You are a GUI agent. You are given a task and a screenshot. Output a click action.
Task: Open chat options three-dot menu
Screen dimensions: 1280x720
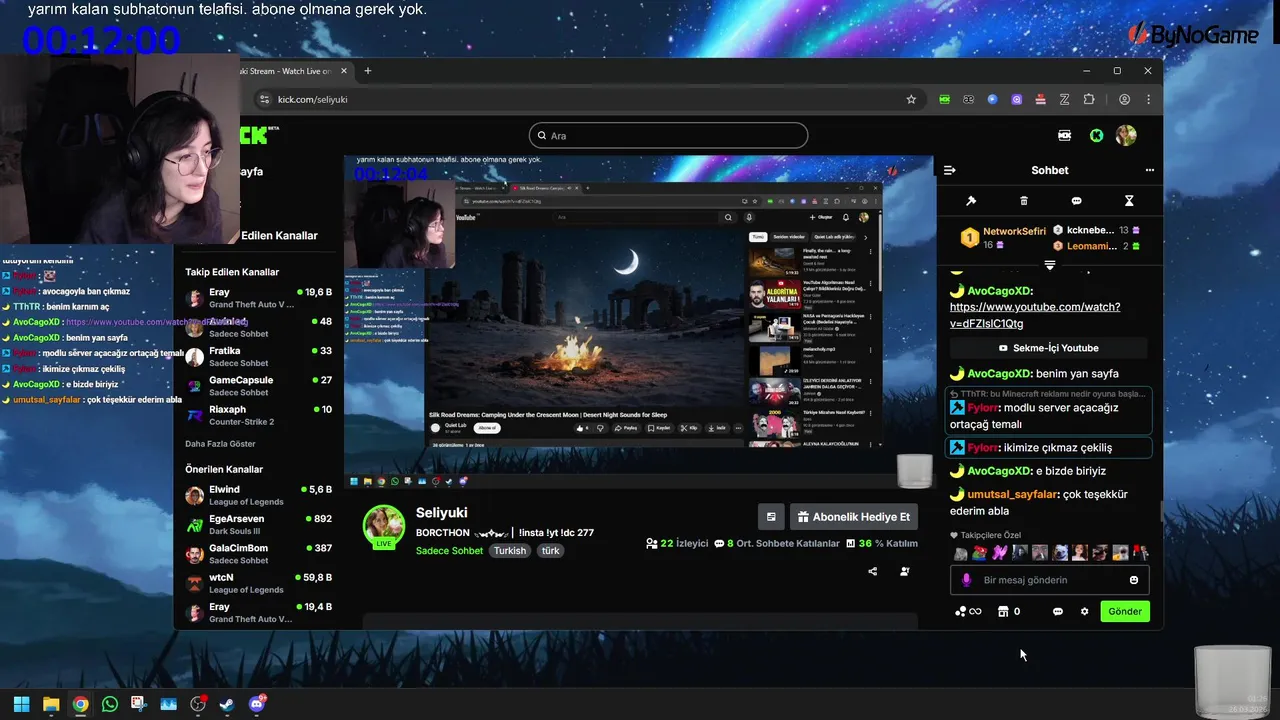[1150, 170]
